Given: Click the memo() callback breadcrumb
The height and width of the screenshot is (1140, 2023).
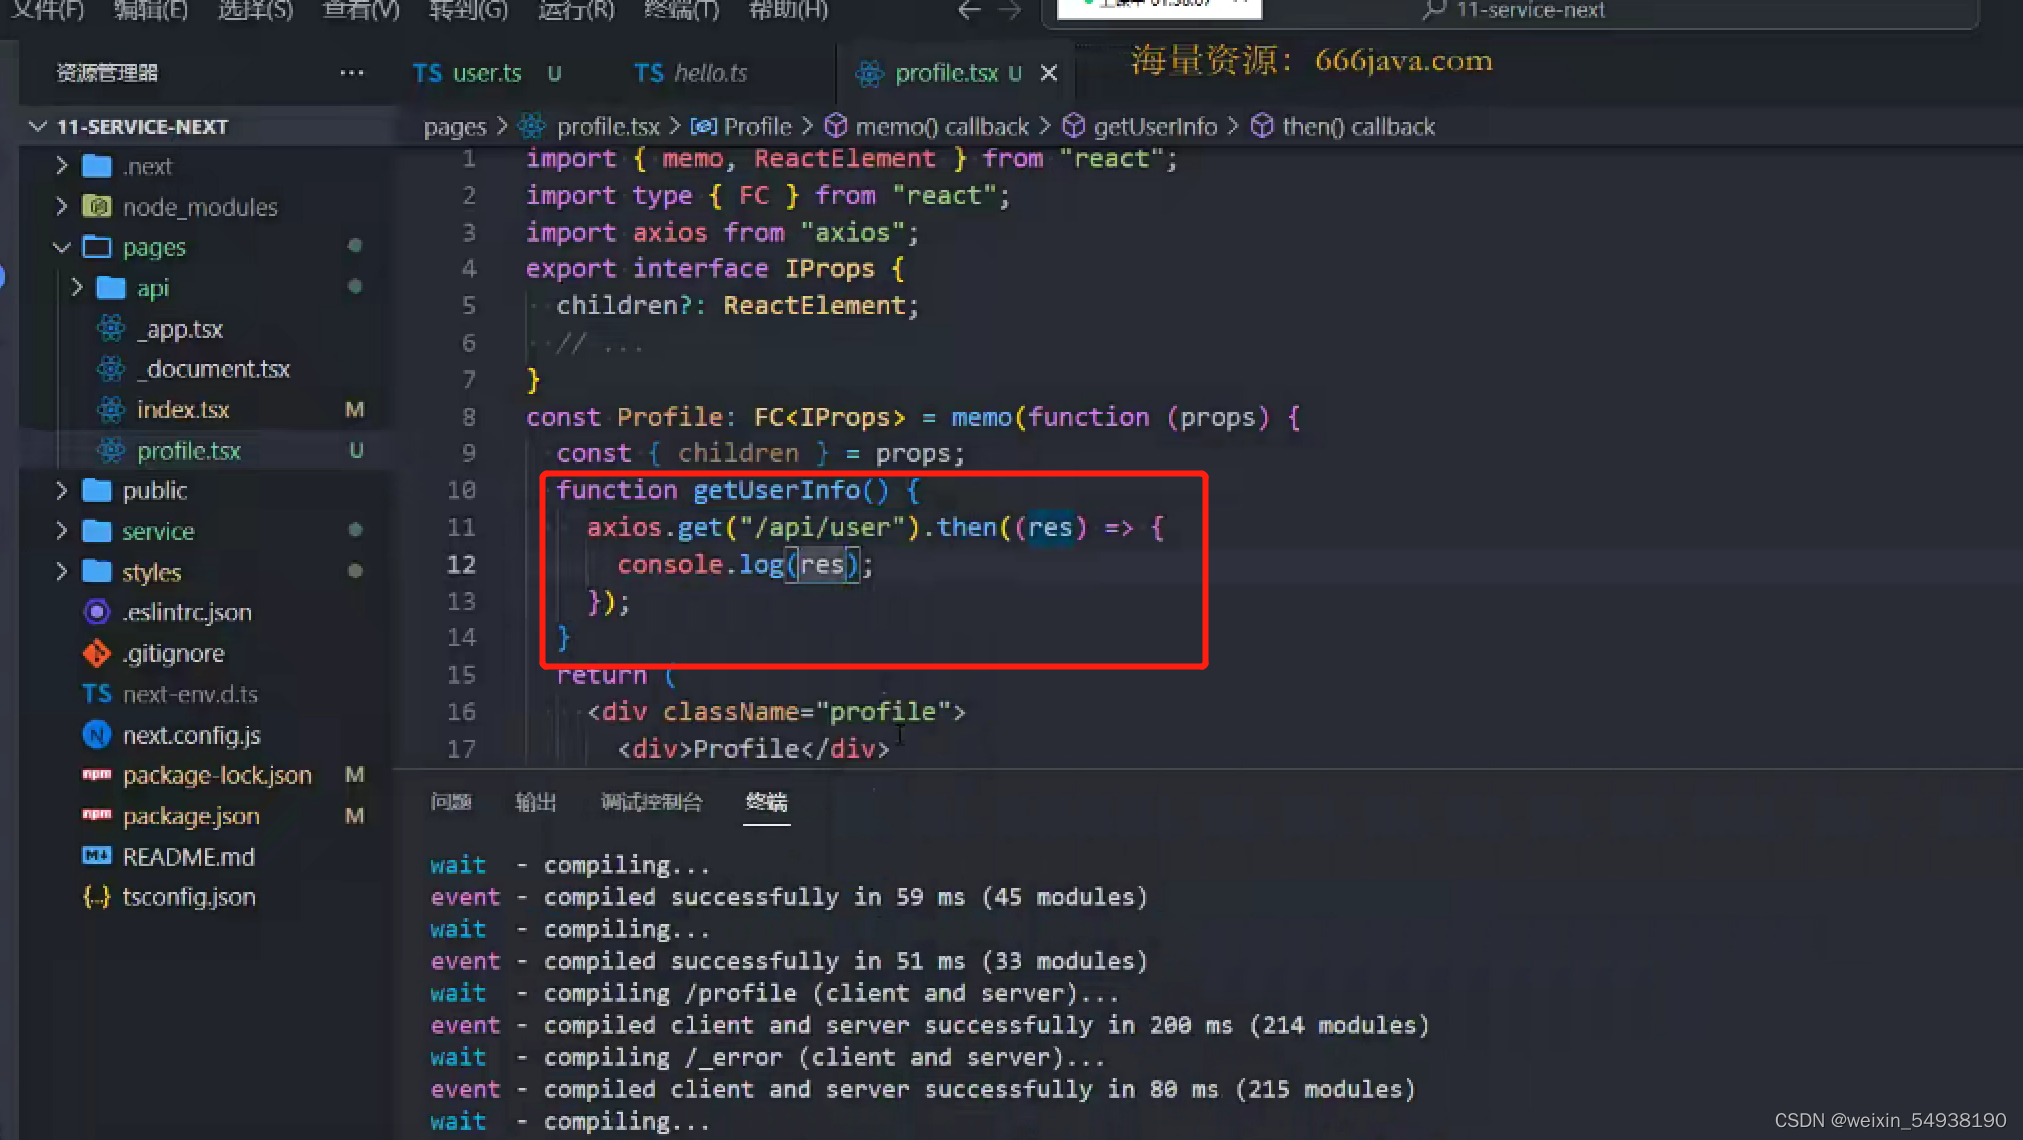Looking at the screenshot, I should tap(941, 127).
